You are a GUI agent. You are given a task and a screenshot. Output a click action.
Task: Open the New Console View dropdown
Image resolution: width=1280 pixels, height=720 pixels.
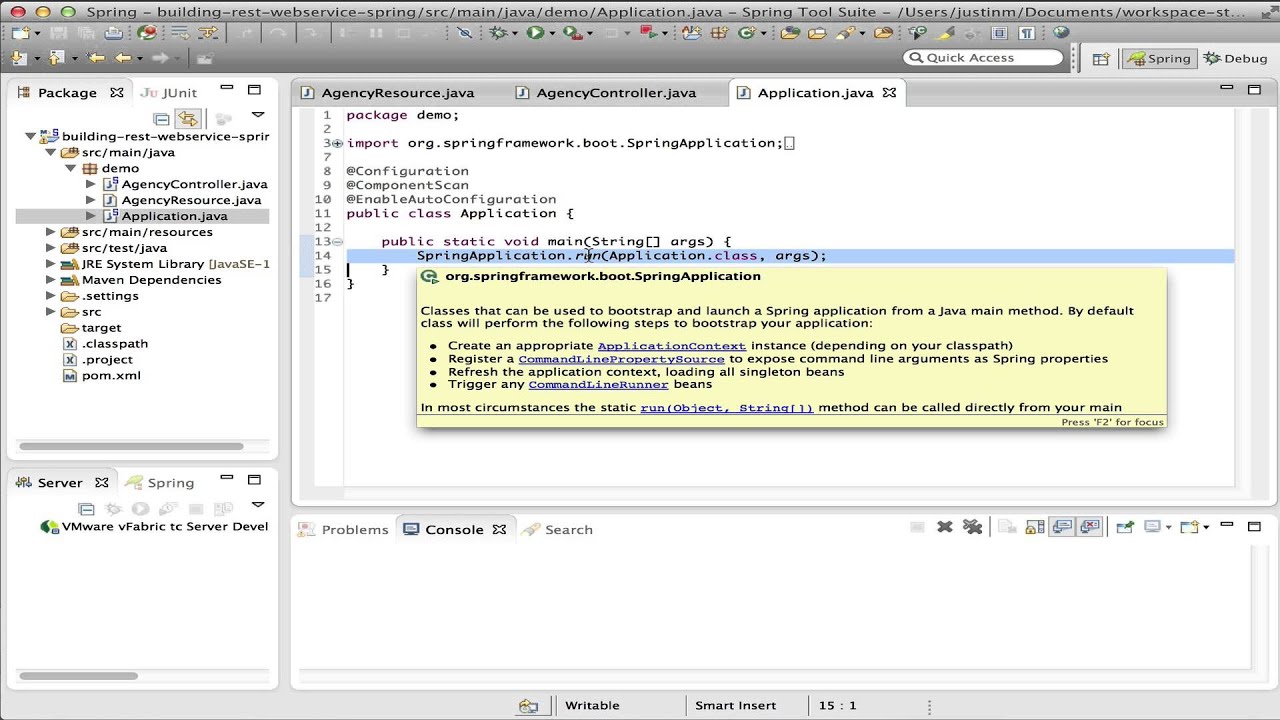pyautogui.click(x=1206, y=528)
